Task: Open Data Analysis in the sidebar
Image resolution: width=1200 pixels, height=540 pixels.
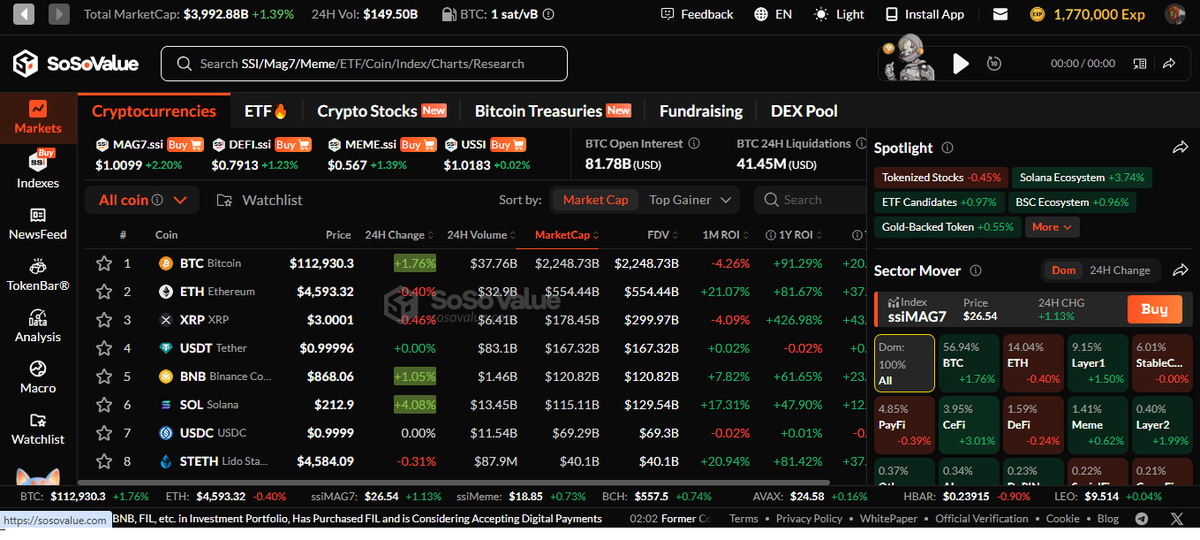Action: (x=38, y=326)
